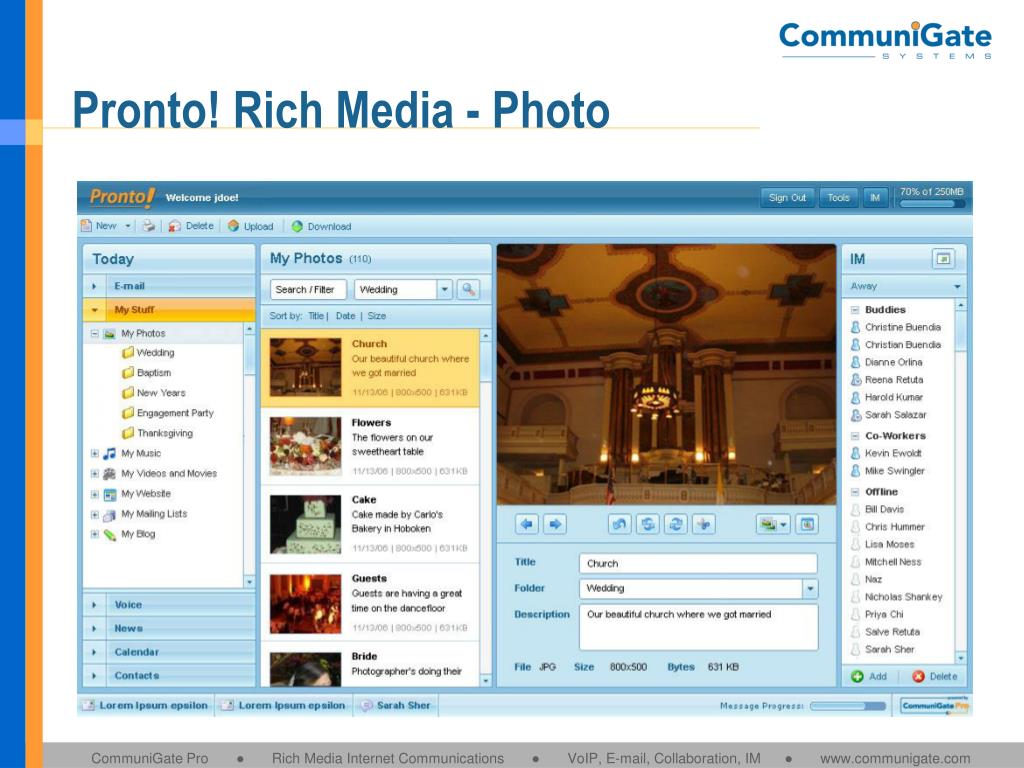The width and height of the screenshot is (1024, 768).
Task: Sort photos by Title
Action: coord(316,316)
